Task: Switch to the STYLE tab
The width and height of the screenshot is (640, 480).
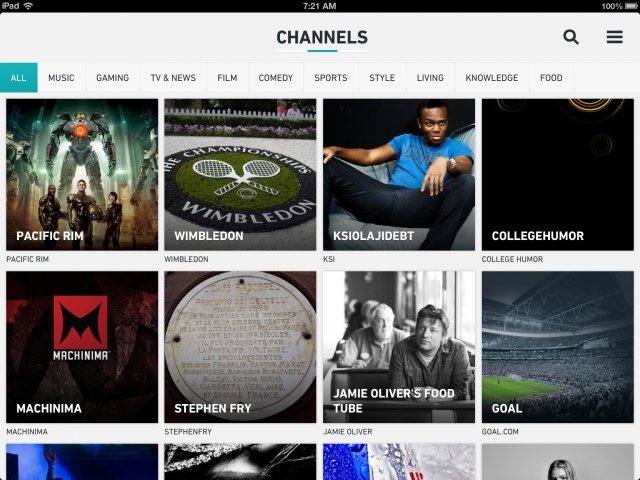Action: [x=382, y=78]
